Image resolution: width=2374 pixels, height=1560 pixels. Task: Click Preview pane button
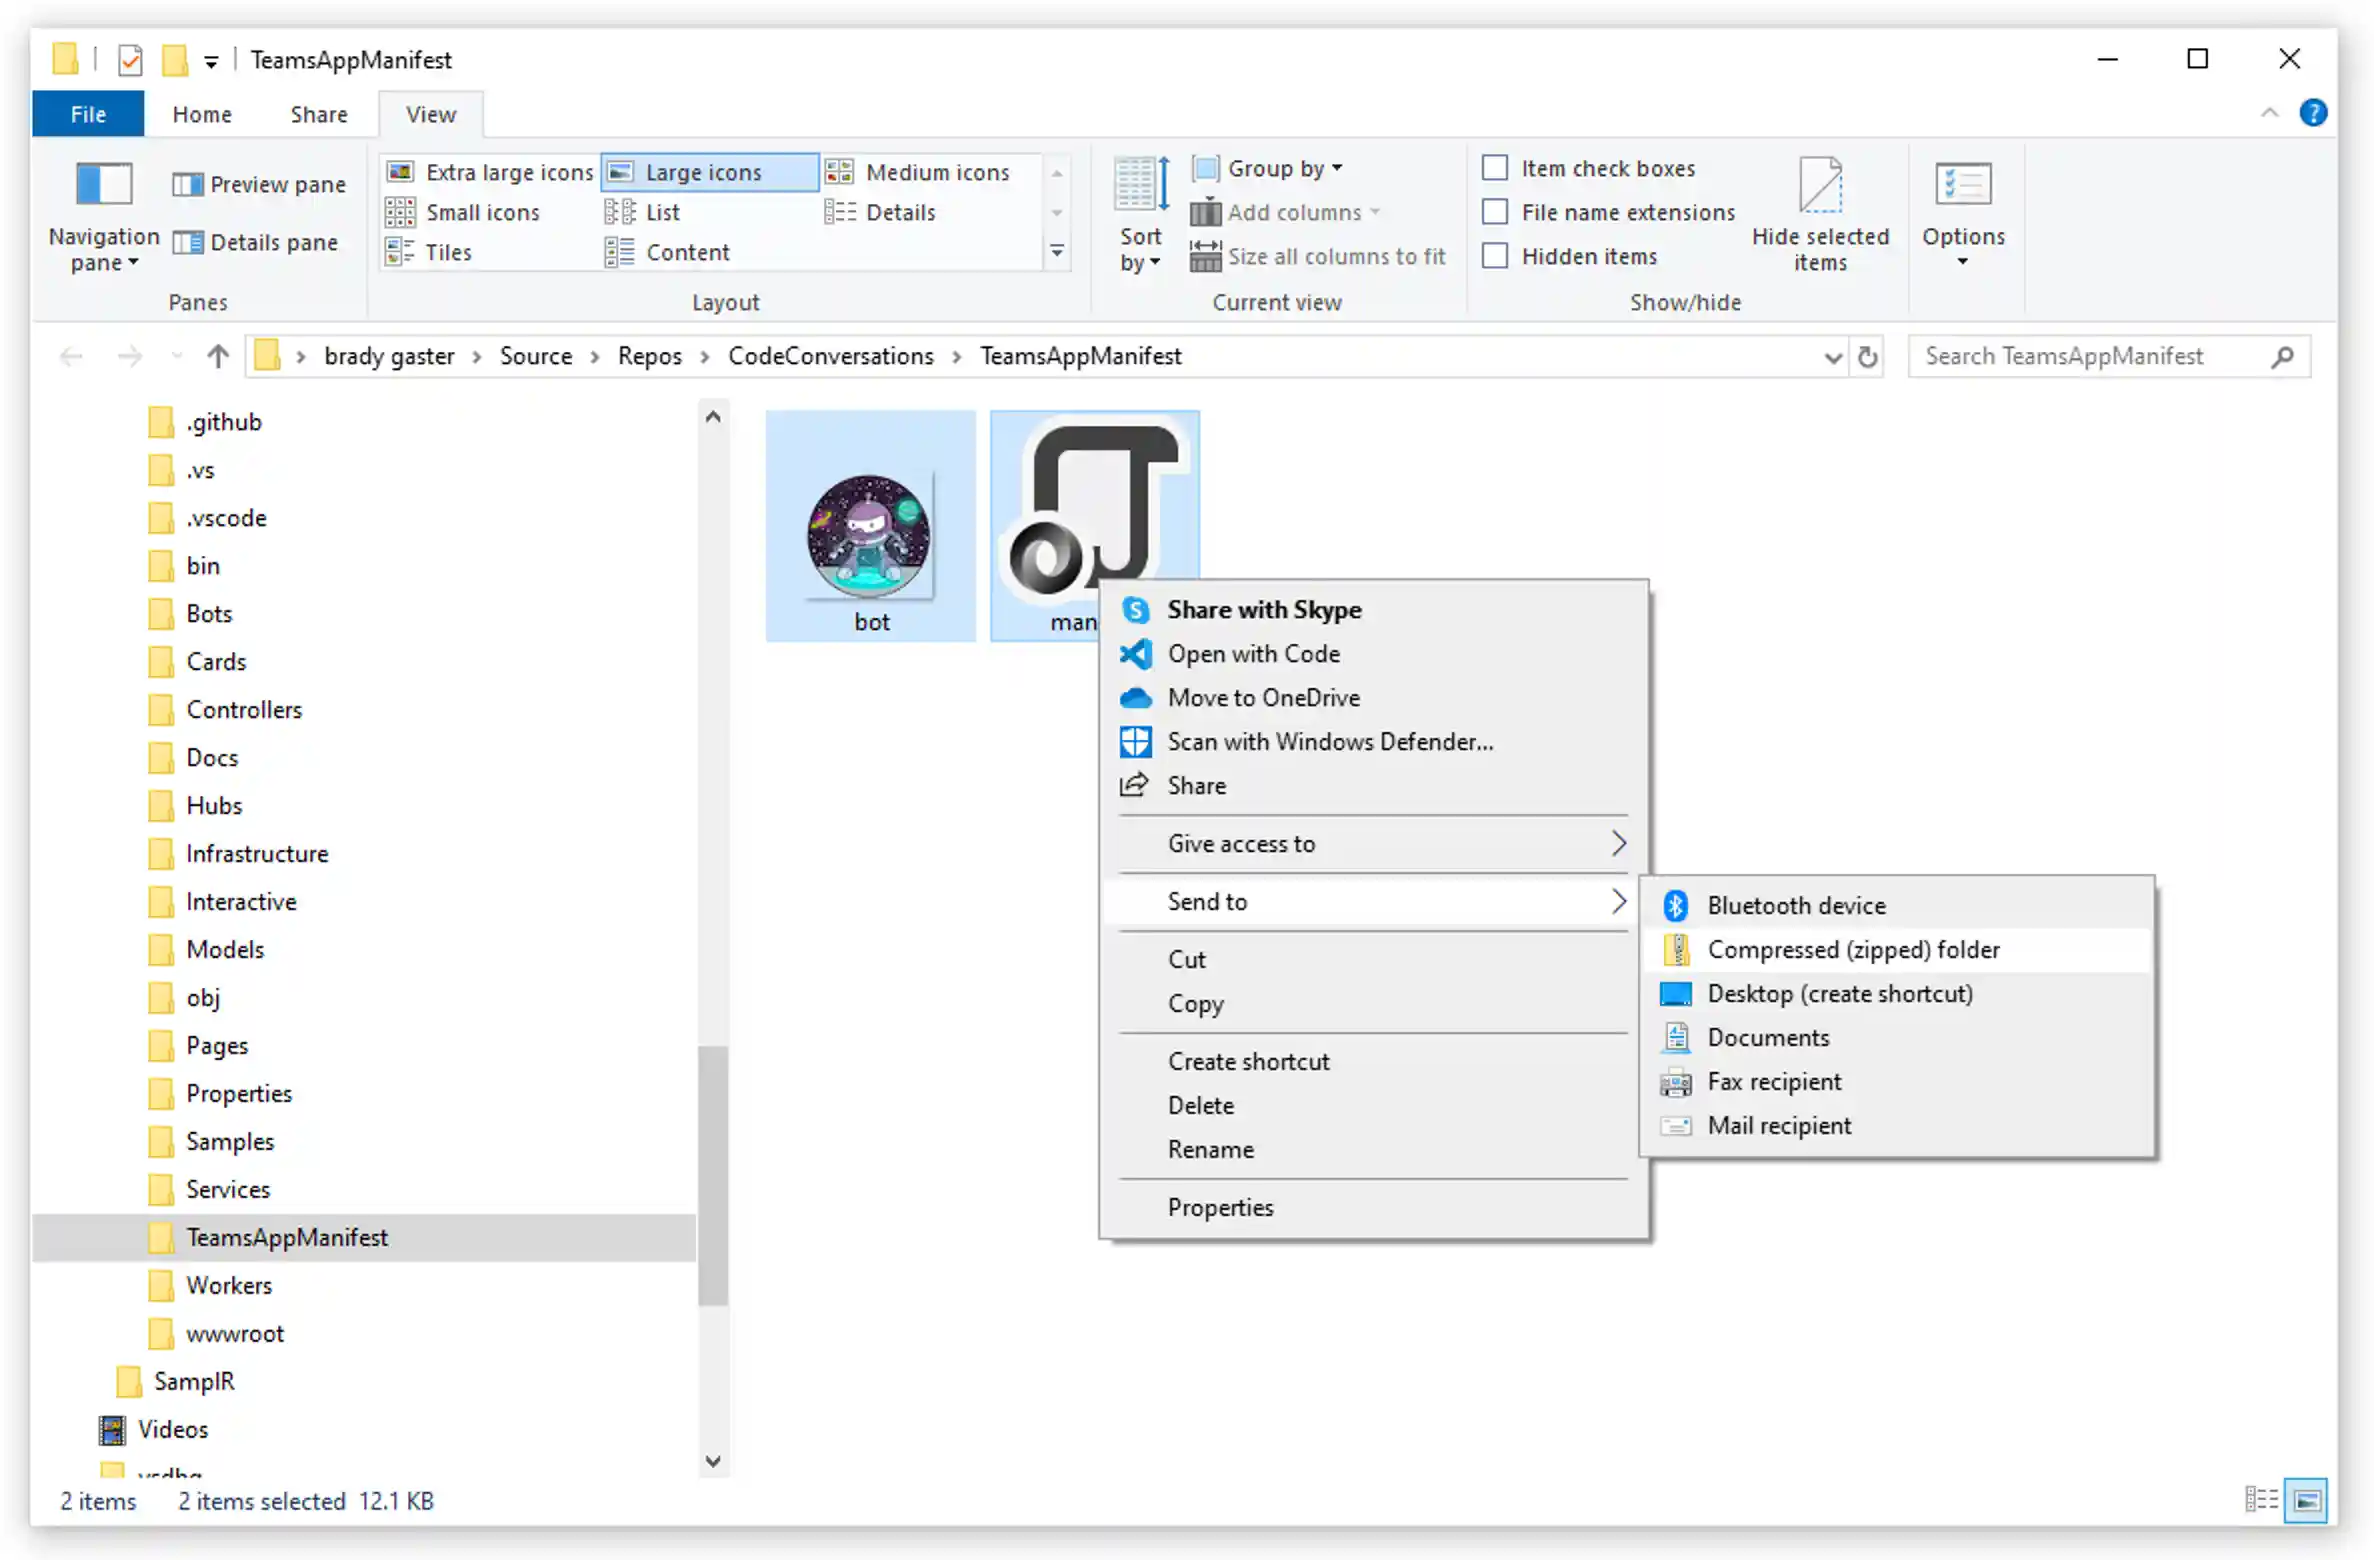coord(260,184)
